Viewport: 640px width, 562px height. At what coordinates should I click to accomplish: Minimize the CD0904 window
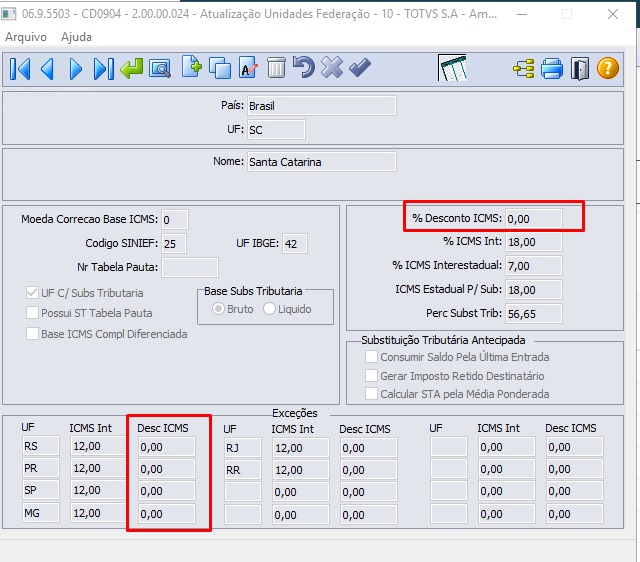[522, 14]
